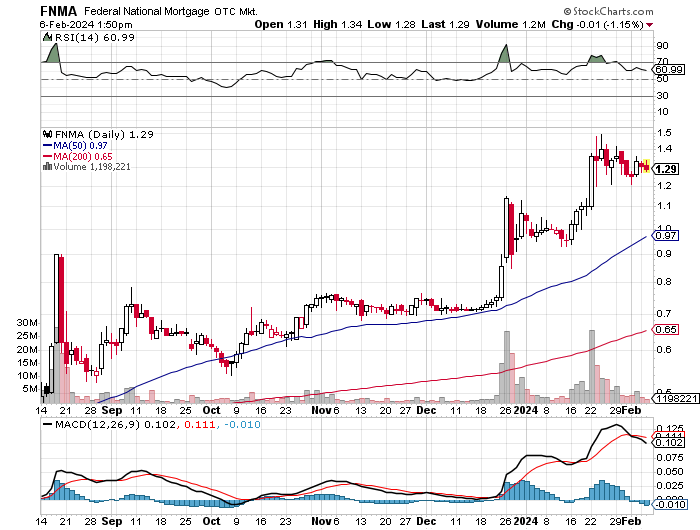Click the 1198221 volume tag on axis
The height and width of the screenshot is (530, 700).
tap(677, 398)
